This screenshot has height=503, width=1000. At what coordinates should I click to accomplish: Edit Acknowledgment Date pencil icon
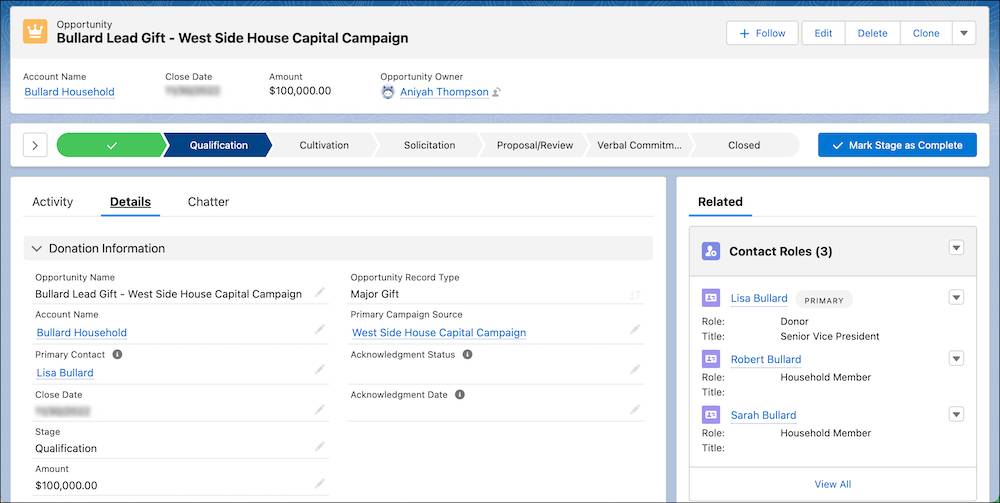coord(635,409)
